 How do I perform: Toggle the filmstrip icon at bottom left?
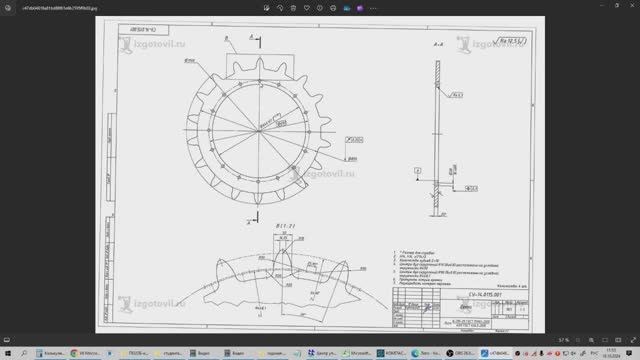coord(7,340)
